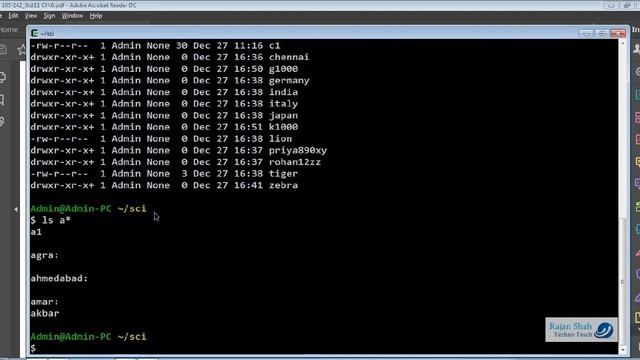The width and height of the screenshot is (640, 360).
Task: Click the 'agra:' output line
Action: click(x=44, y=255)
